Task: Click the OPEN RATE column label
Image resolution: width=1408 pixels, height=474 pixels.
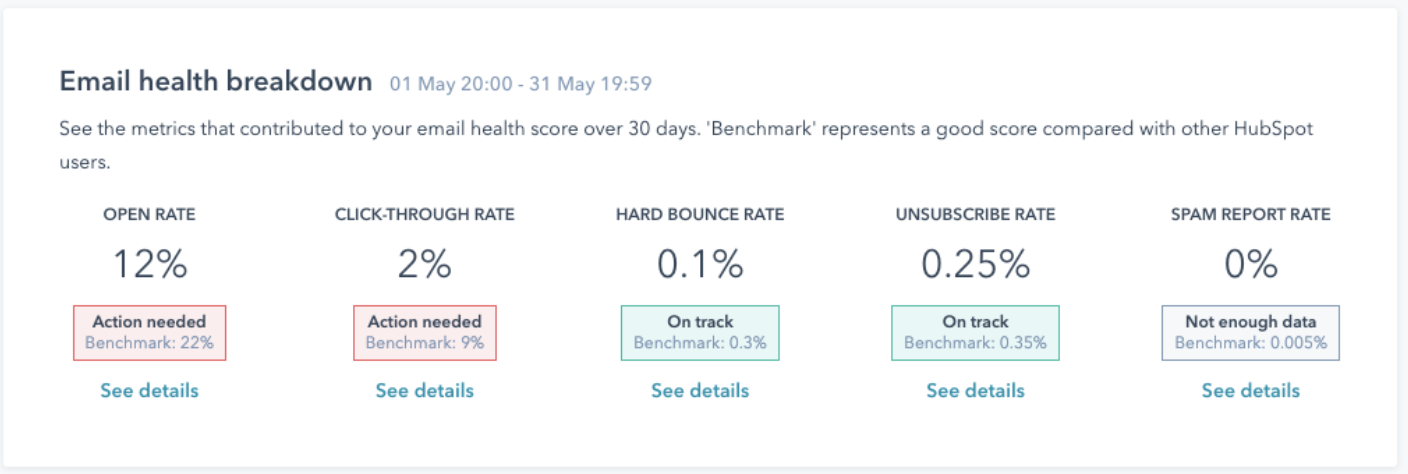Action: [149, 215]
